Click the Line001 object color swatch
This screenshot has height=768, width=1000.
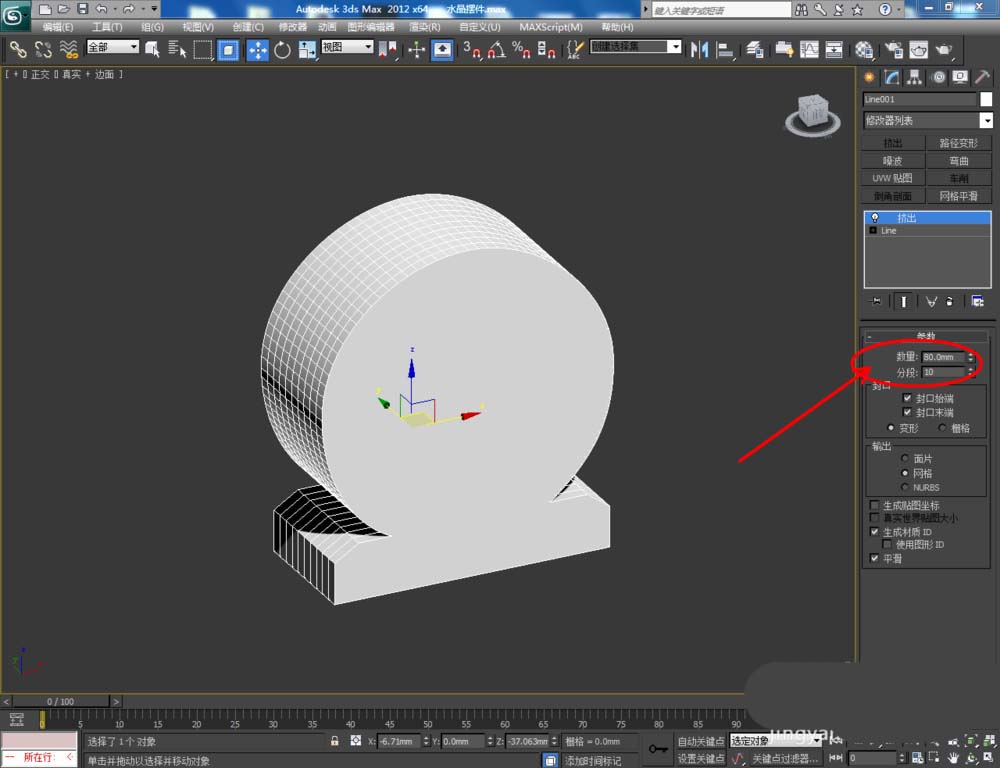986,99
